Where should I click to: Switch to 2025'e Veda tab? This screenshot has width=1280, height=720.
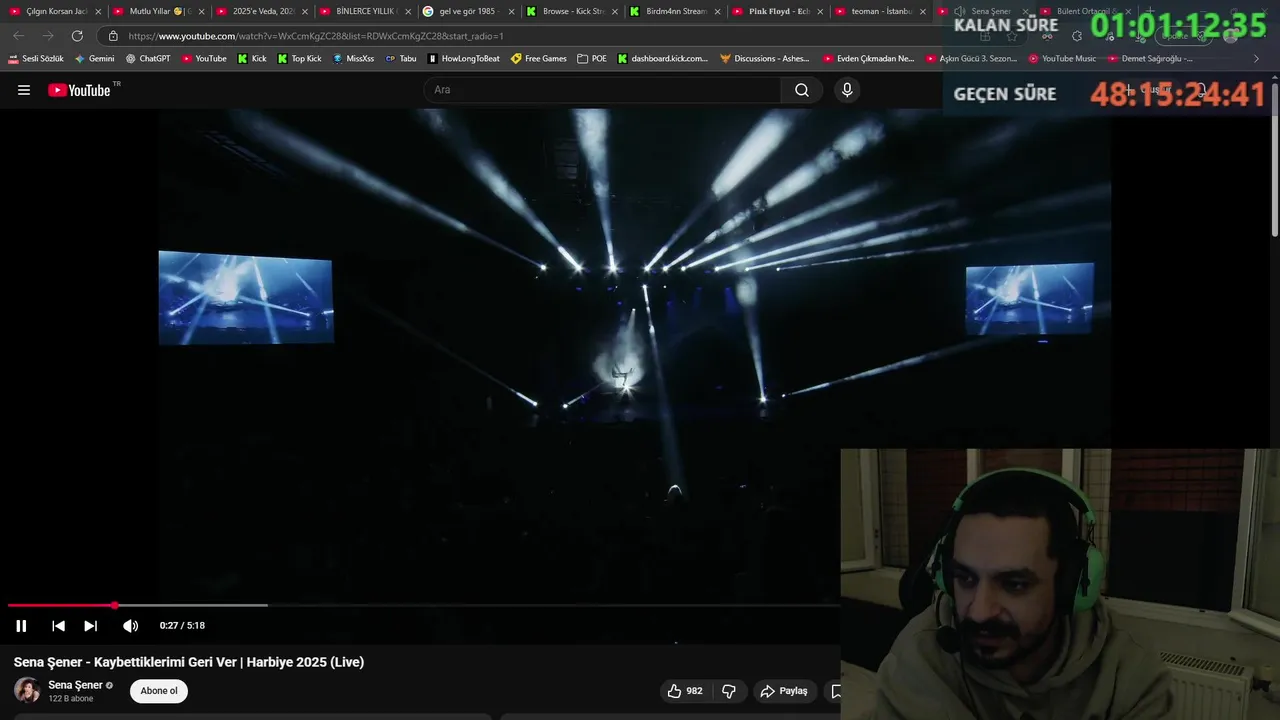pos(261,11)
